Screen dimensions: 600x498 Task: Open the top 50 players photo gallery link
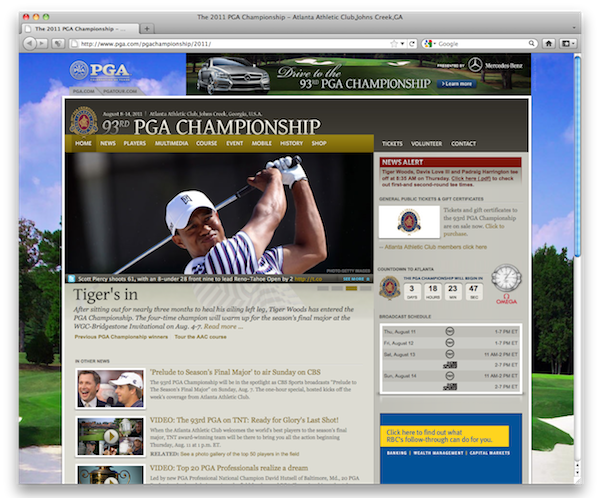[240, 454]
